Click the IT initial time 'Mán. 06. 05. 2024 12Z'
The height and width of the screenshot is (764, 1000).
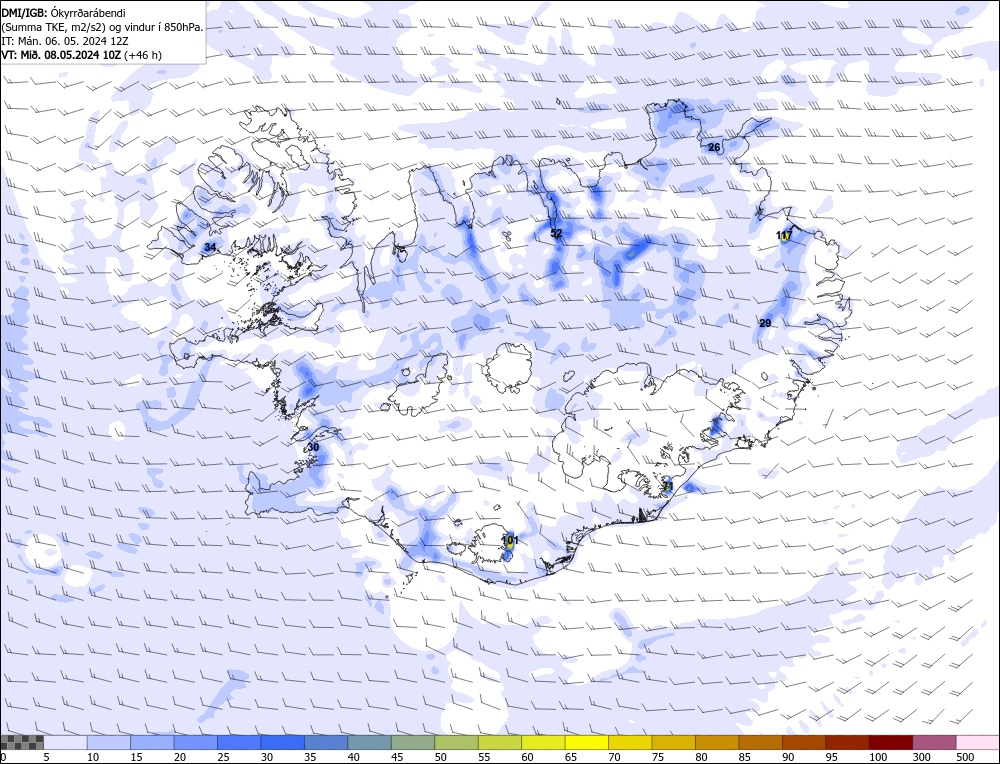click(x=64, y=41)
